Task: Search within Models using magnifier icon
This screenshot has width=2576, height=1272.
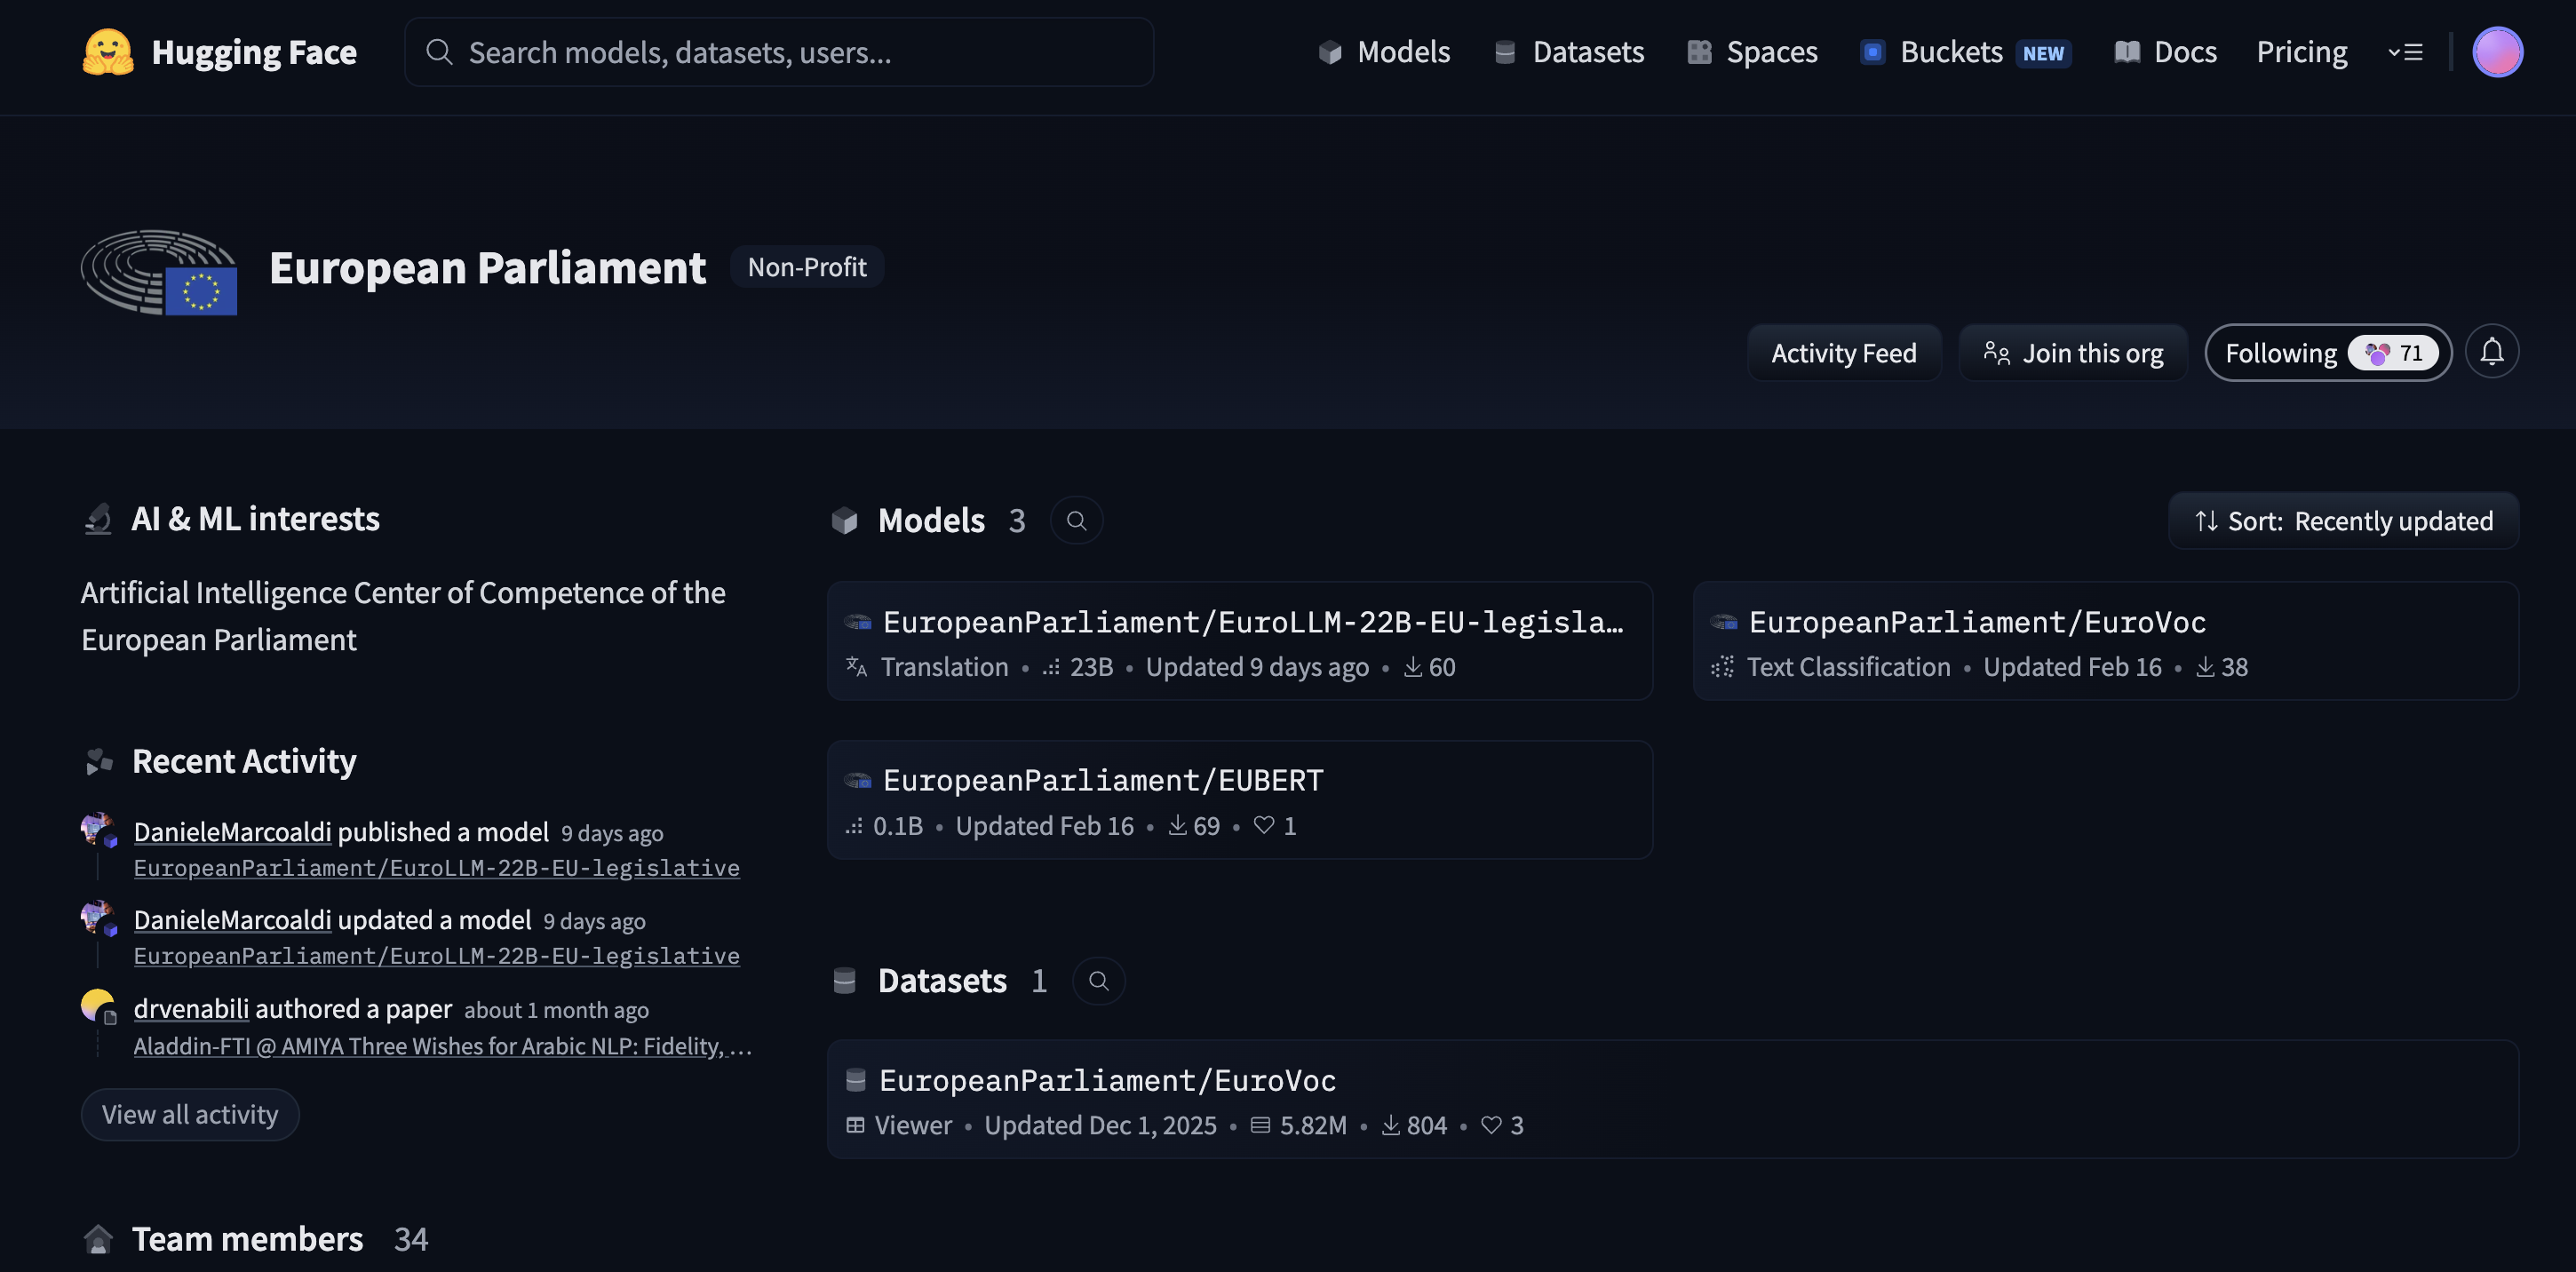Action: [x=1076, y=521]
